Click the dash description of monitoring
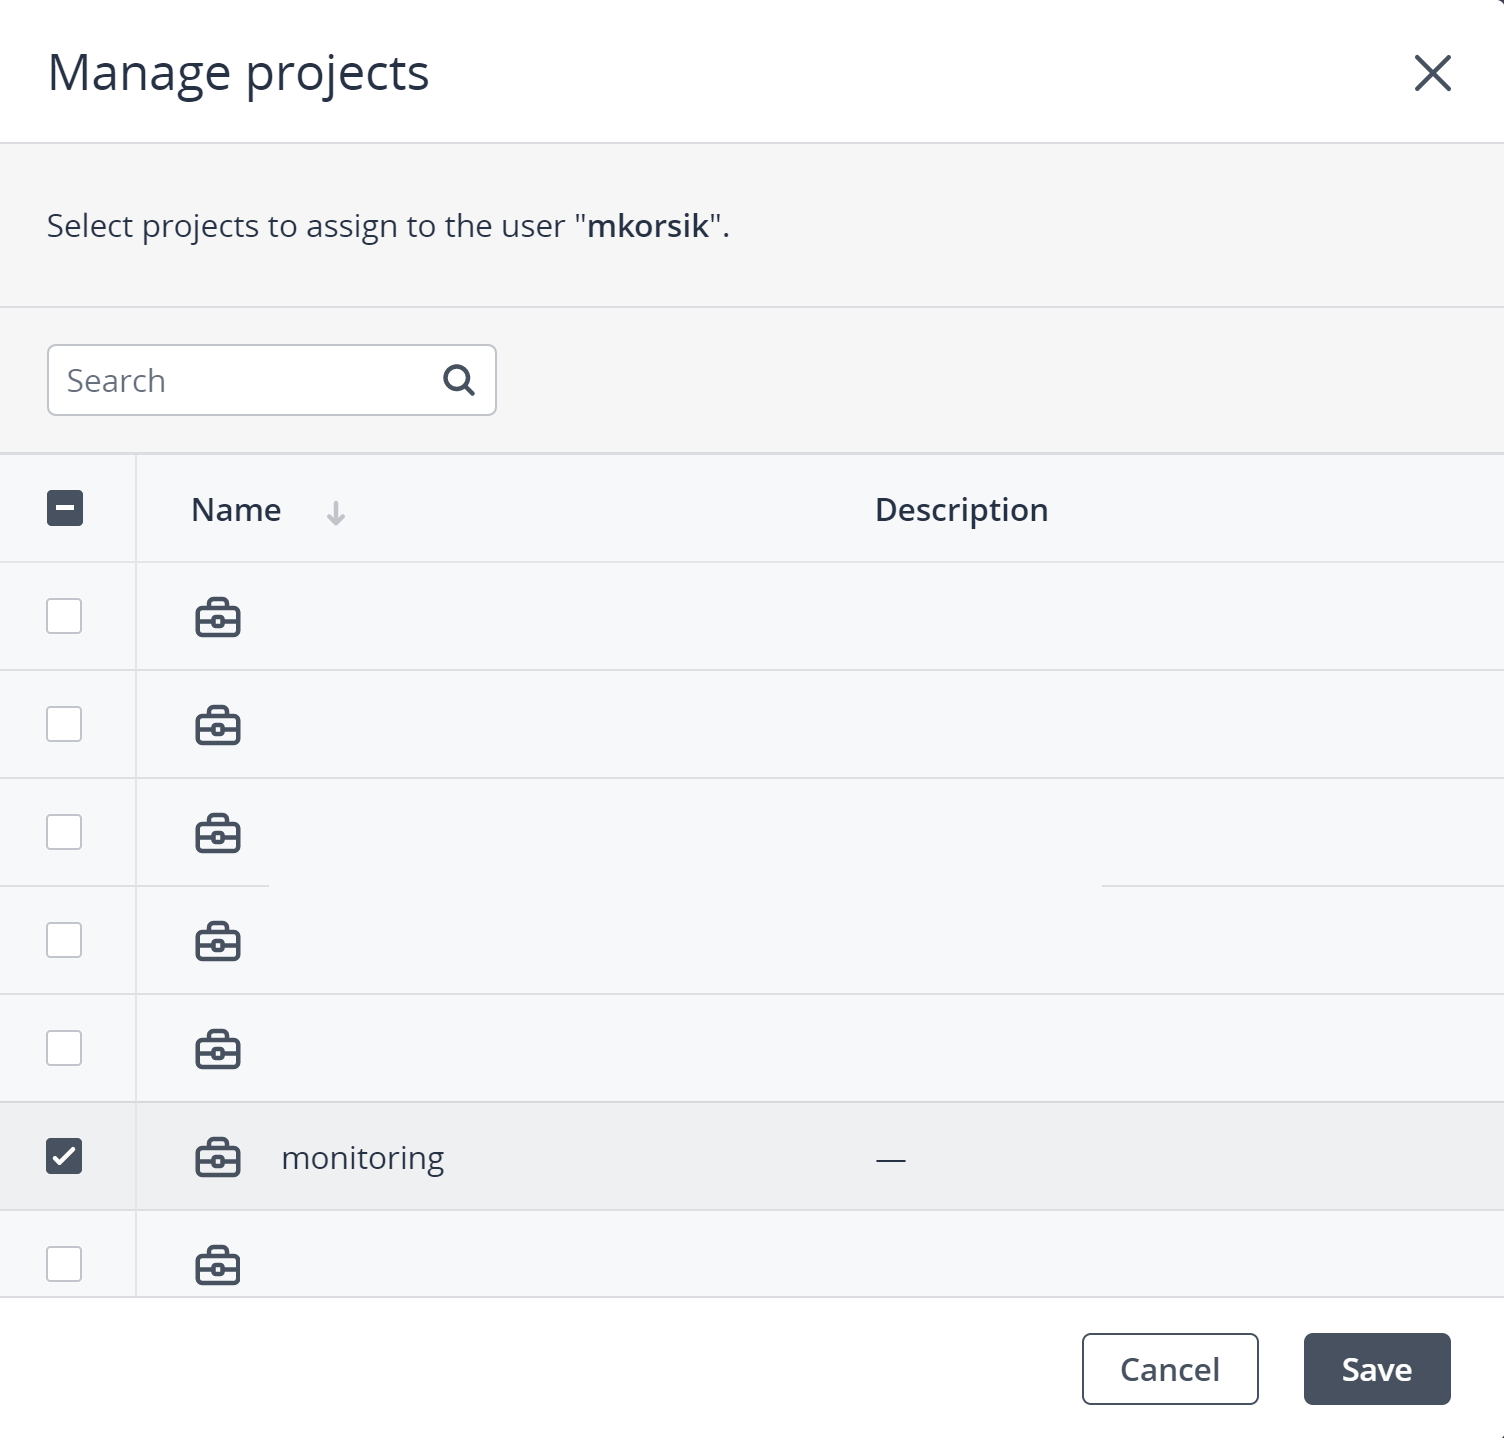The width and height of the screenshot is (1504, 1438). (890, 1160)
